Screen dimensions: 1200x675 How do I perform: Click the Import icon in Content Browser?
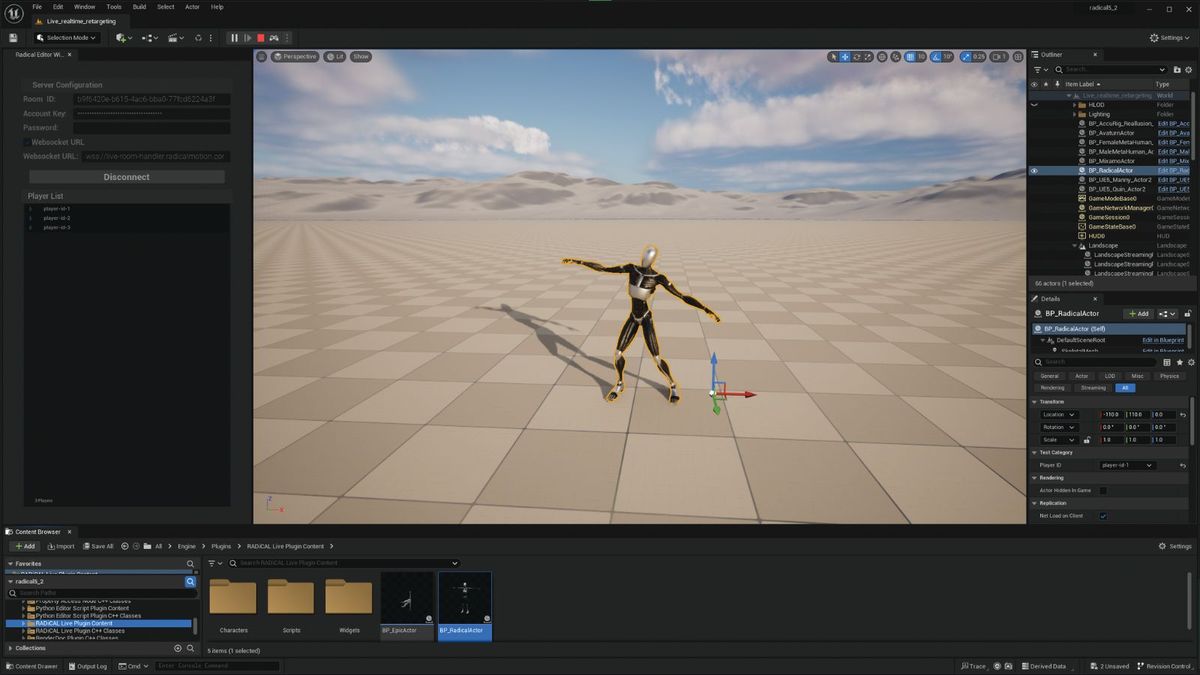click(62, 546)
